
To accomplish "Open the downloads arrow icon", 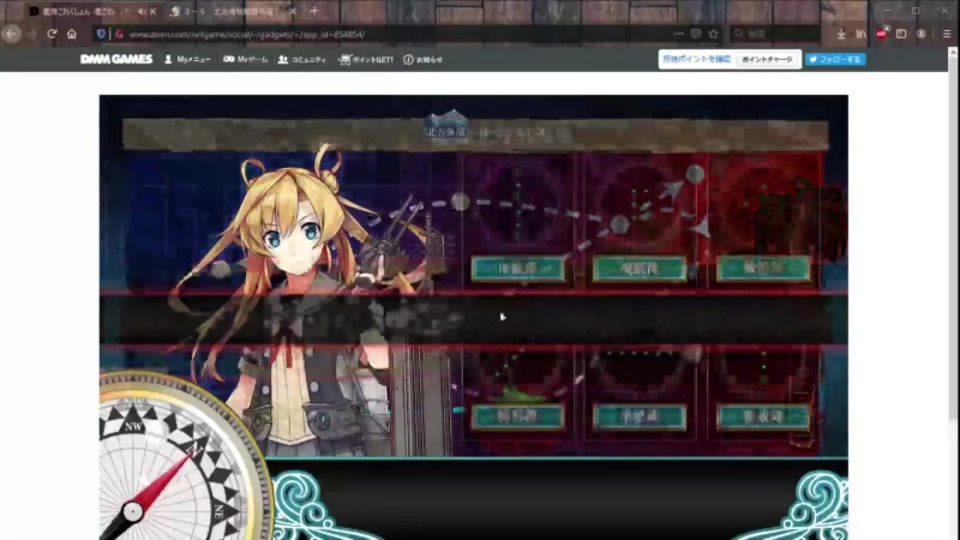I will (x=841, y=34).
